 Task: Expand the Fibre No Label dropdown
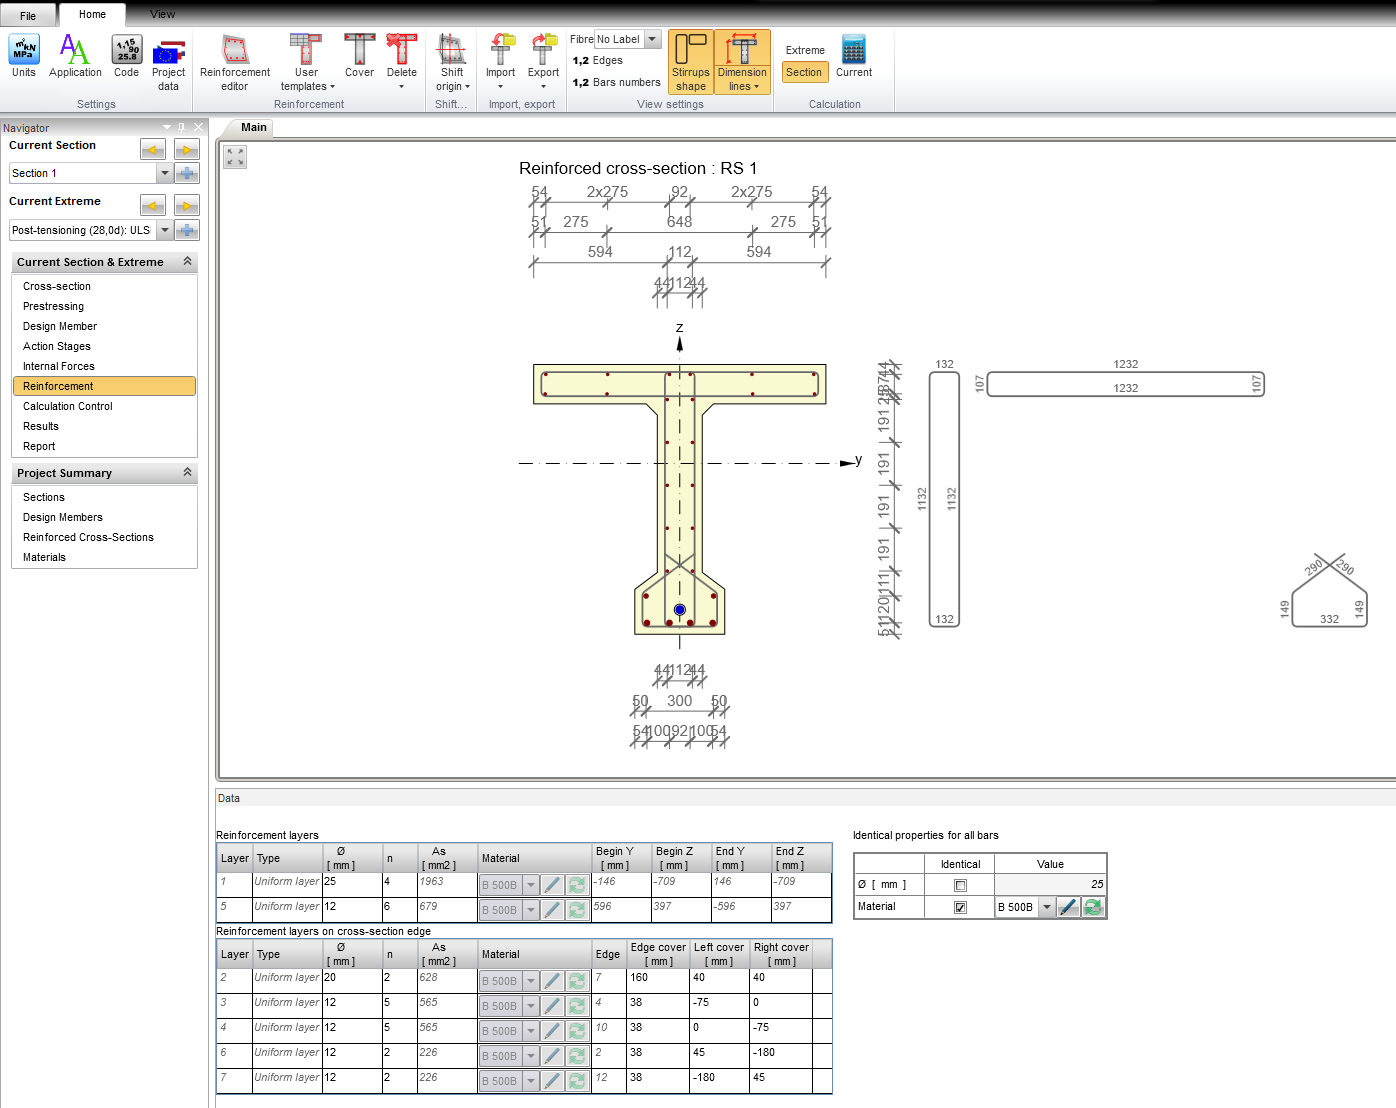(652, 39)
